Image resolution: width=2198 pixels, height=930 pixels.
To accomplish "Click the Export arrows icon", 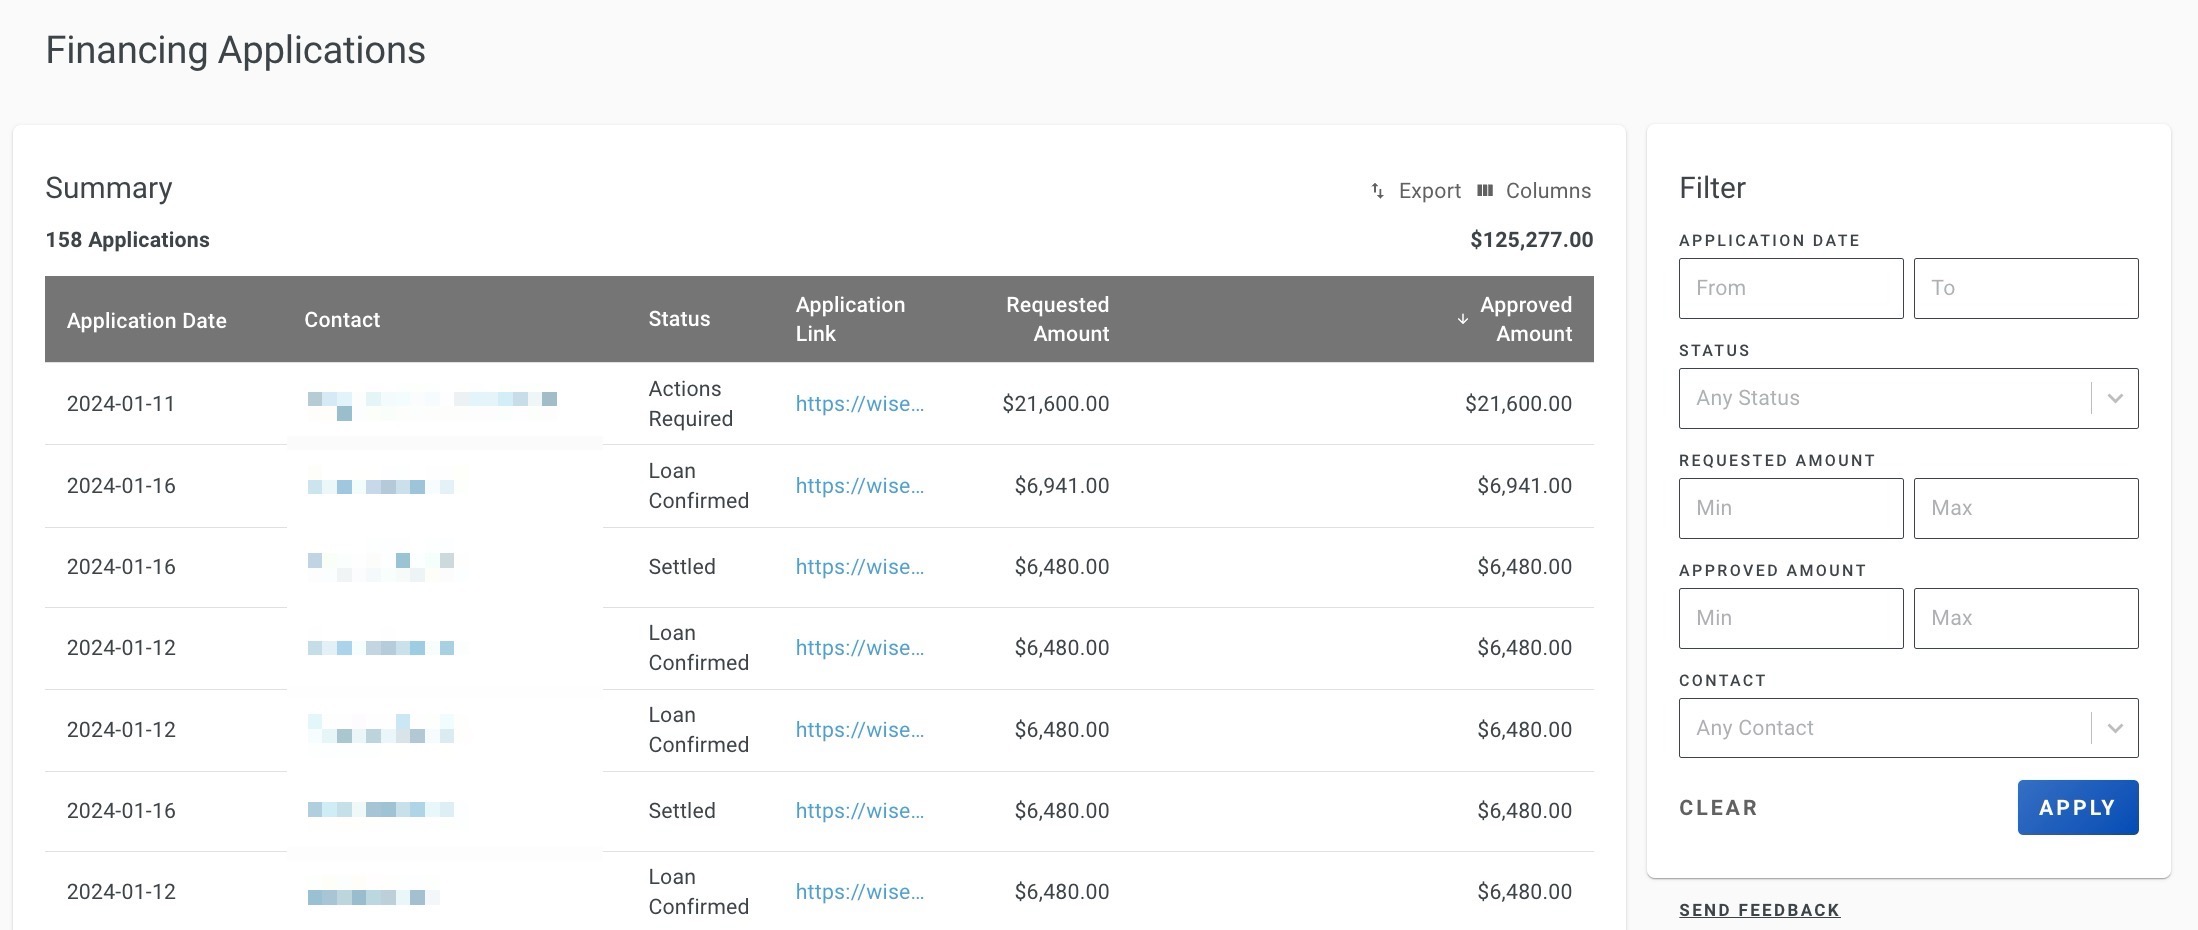I will pos(1377,191).
